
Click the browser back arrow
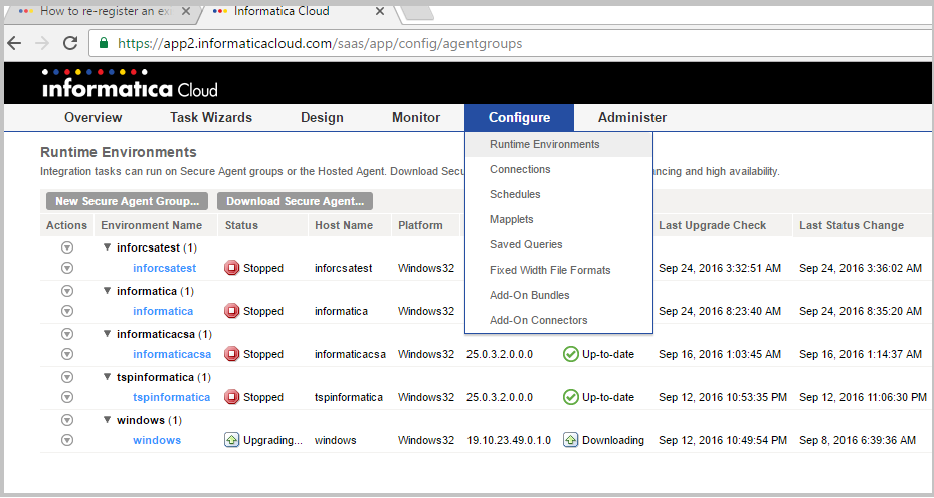click(14, 43)
